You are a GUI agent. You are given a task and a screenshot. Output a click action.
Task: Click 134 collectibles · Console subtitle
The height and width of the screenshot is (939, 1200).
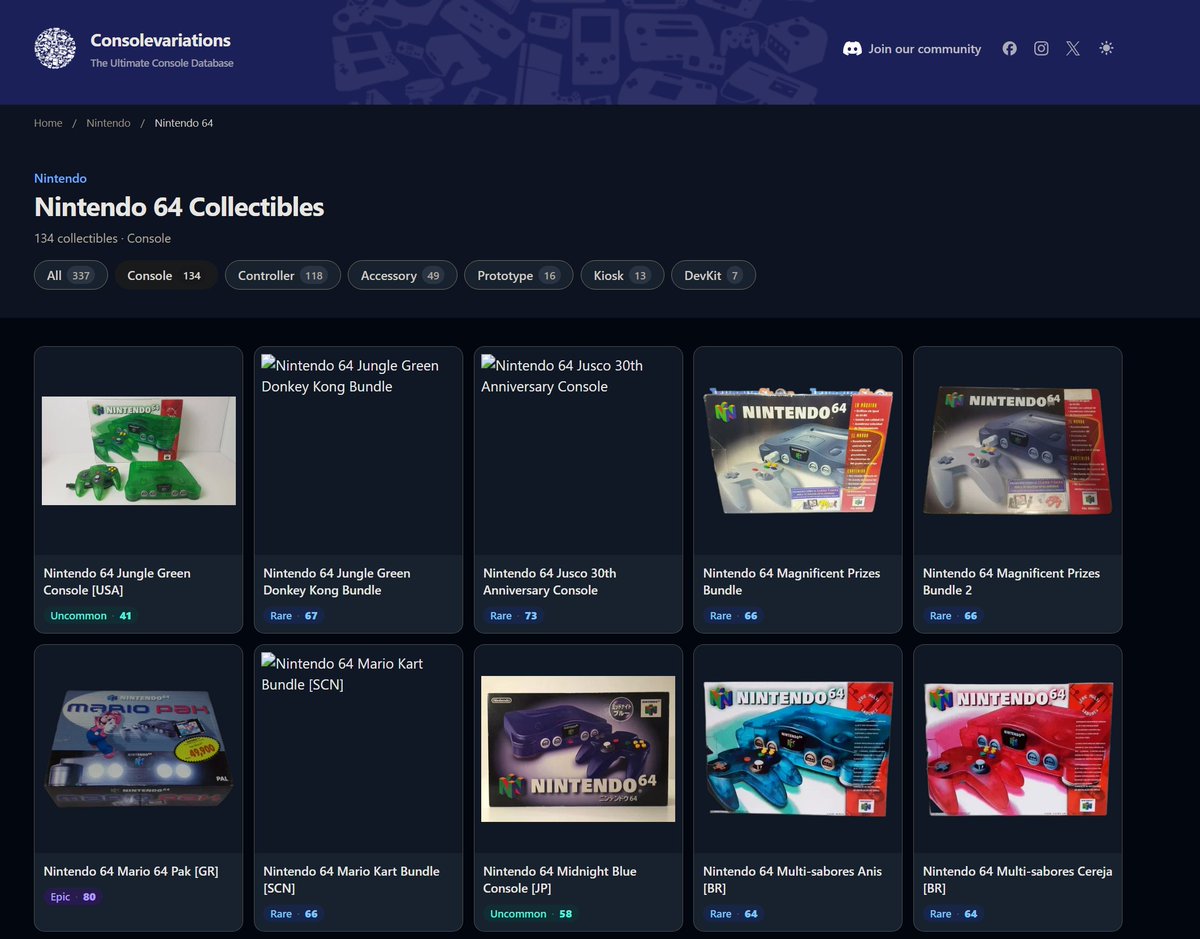coord(102,238)
